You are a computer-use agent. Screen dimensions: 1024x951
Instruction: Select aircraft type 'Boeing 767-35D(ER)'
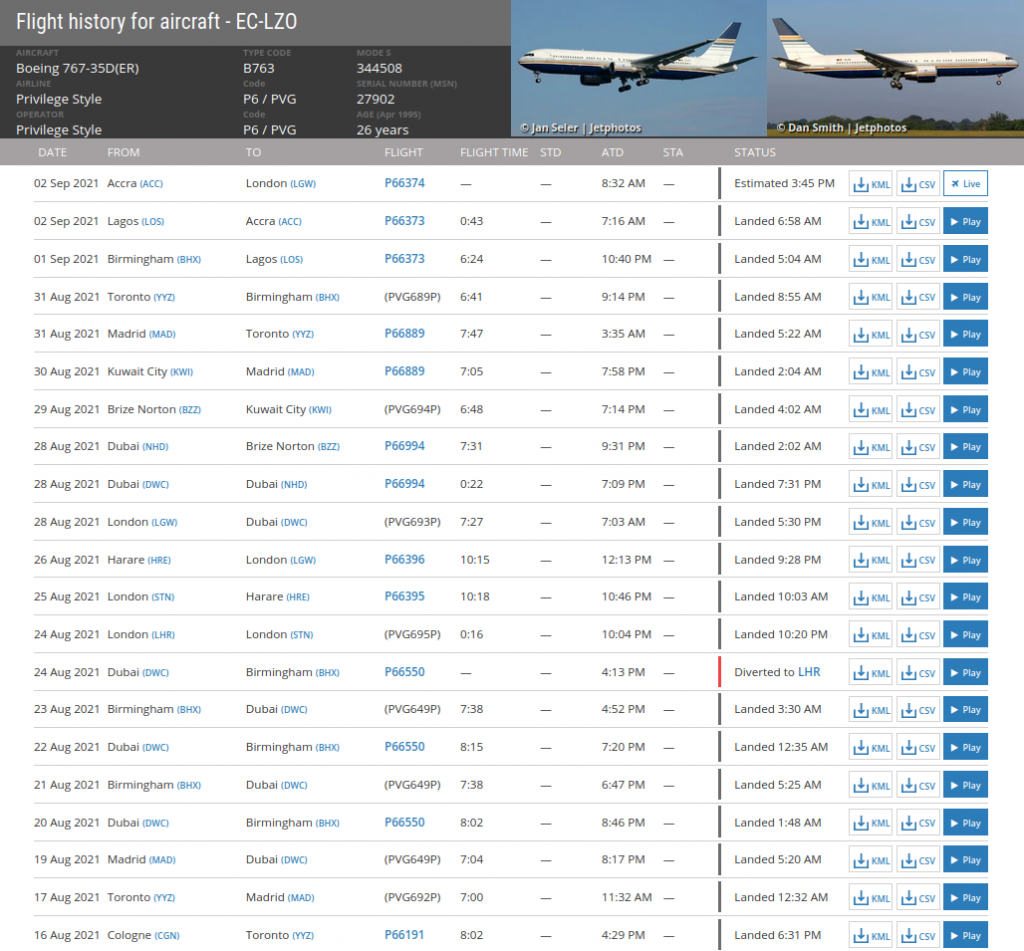click(78, 69)
